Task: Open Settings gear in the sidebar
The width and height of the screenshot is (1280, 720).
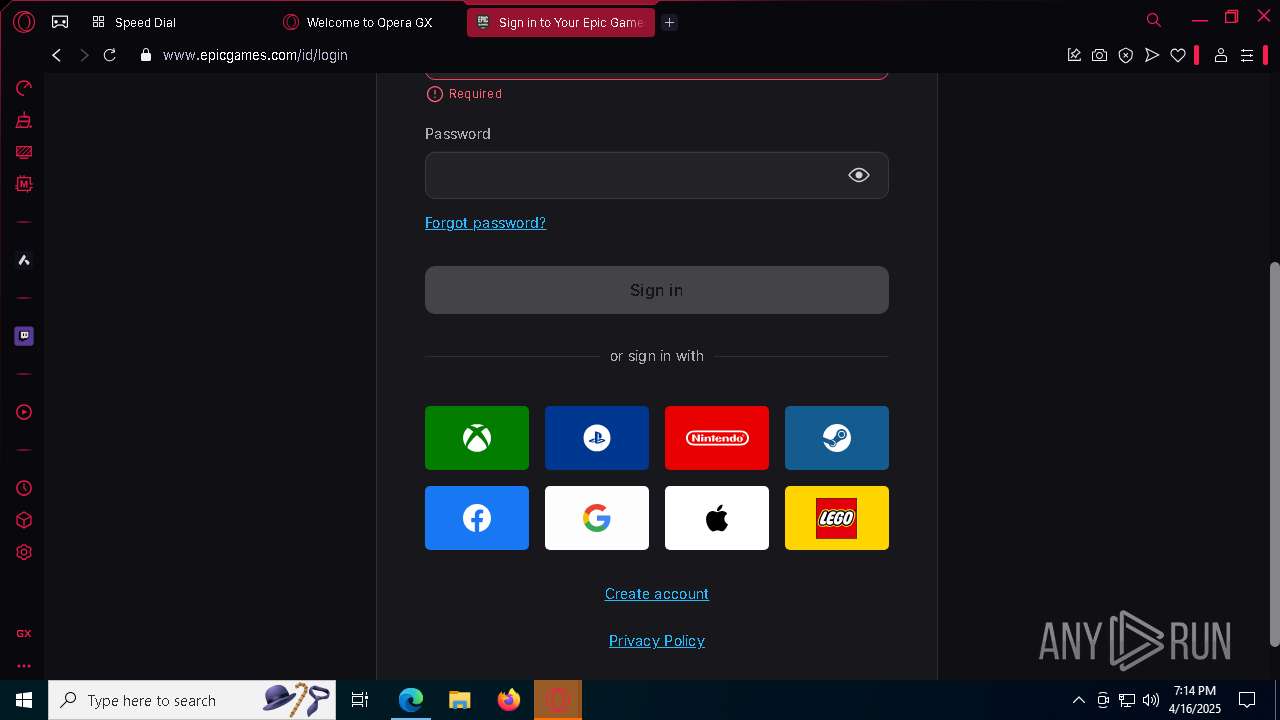Action: pyautogui.click(x=24, y=552)
